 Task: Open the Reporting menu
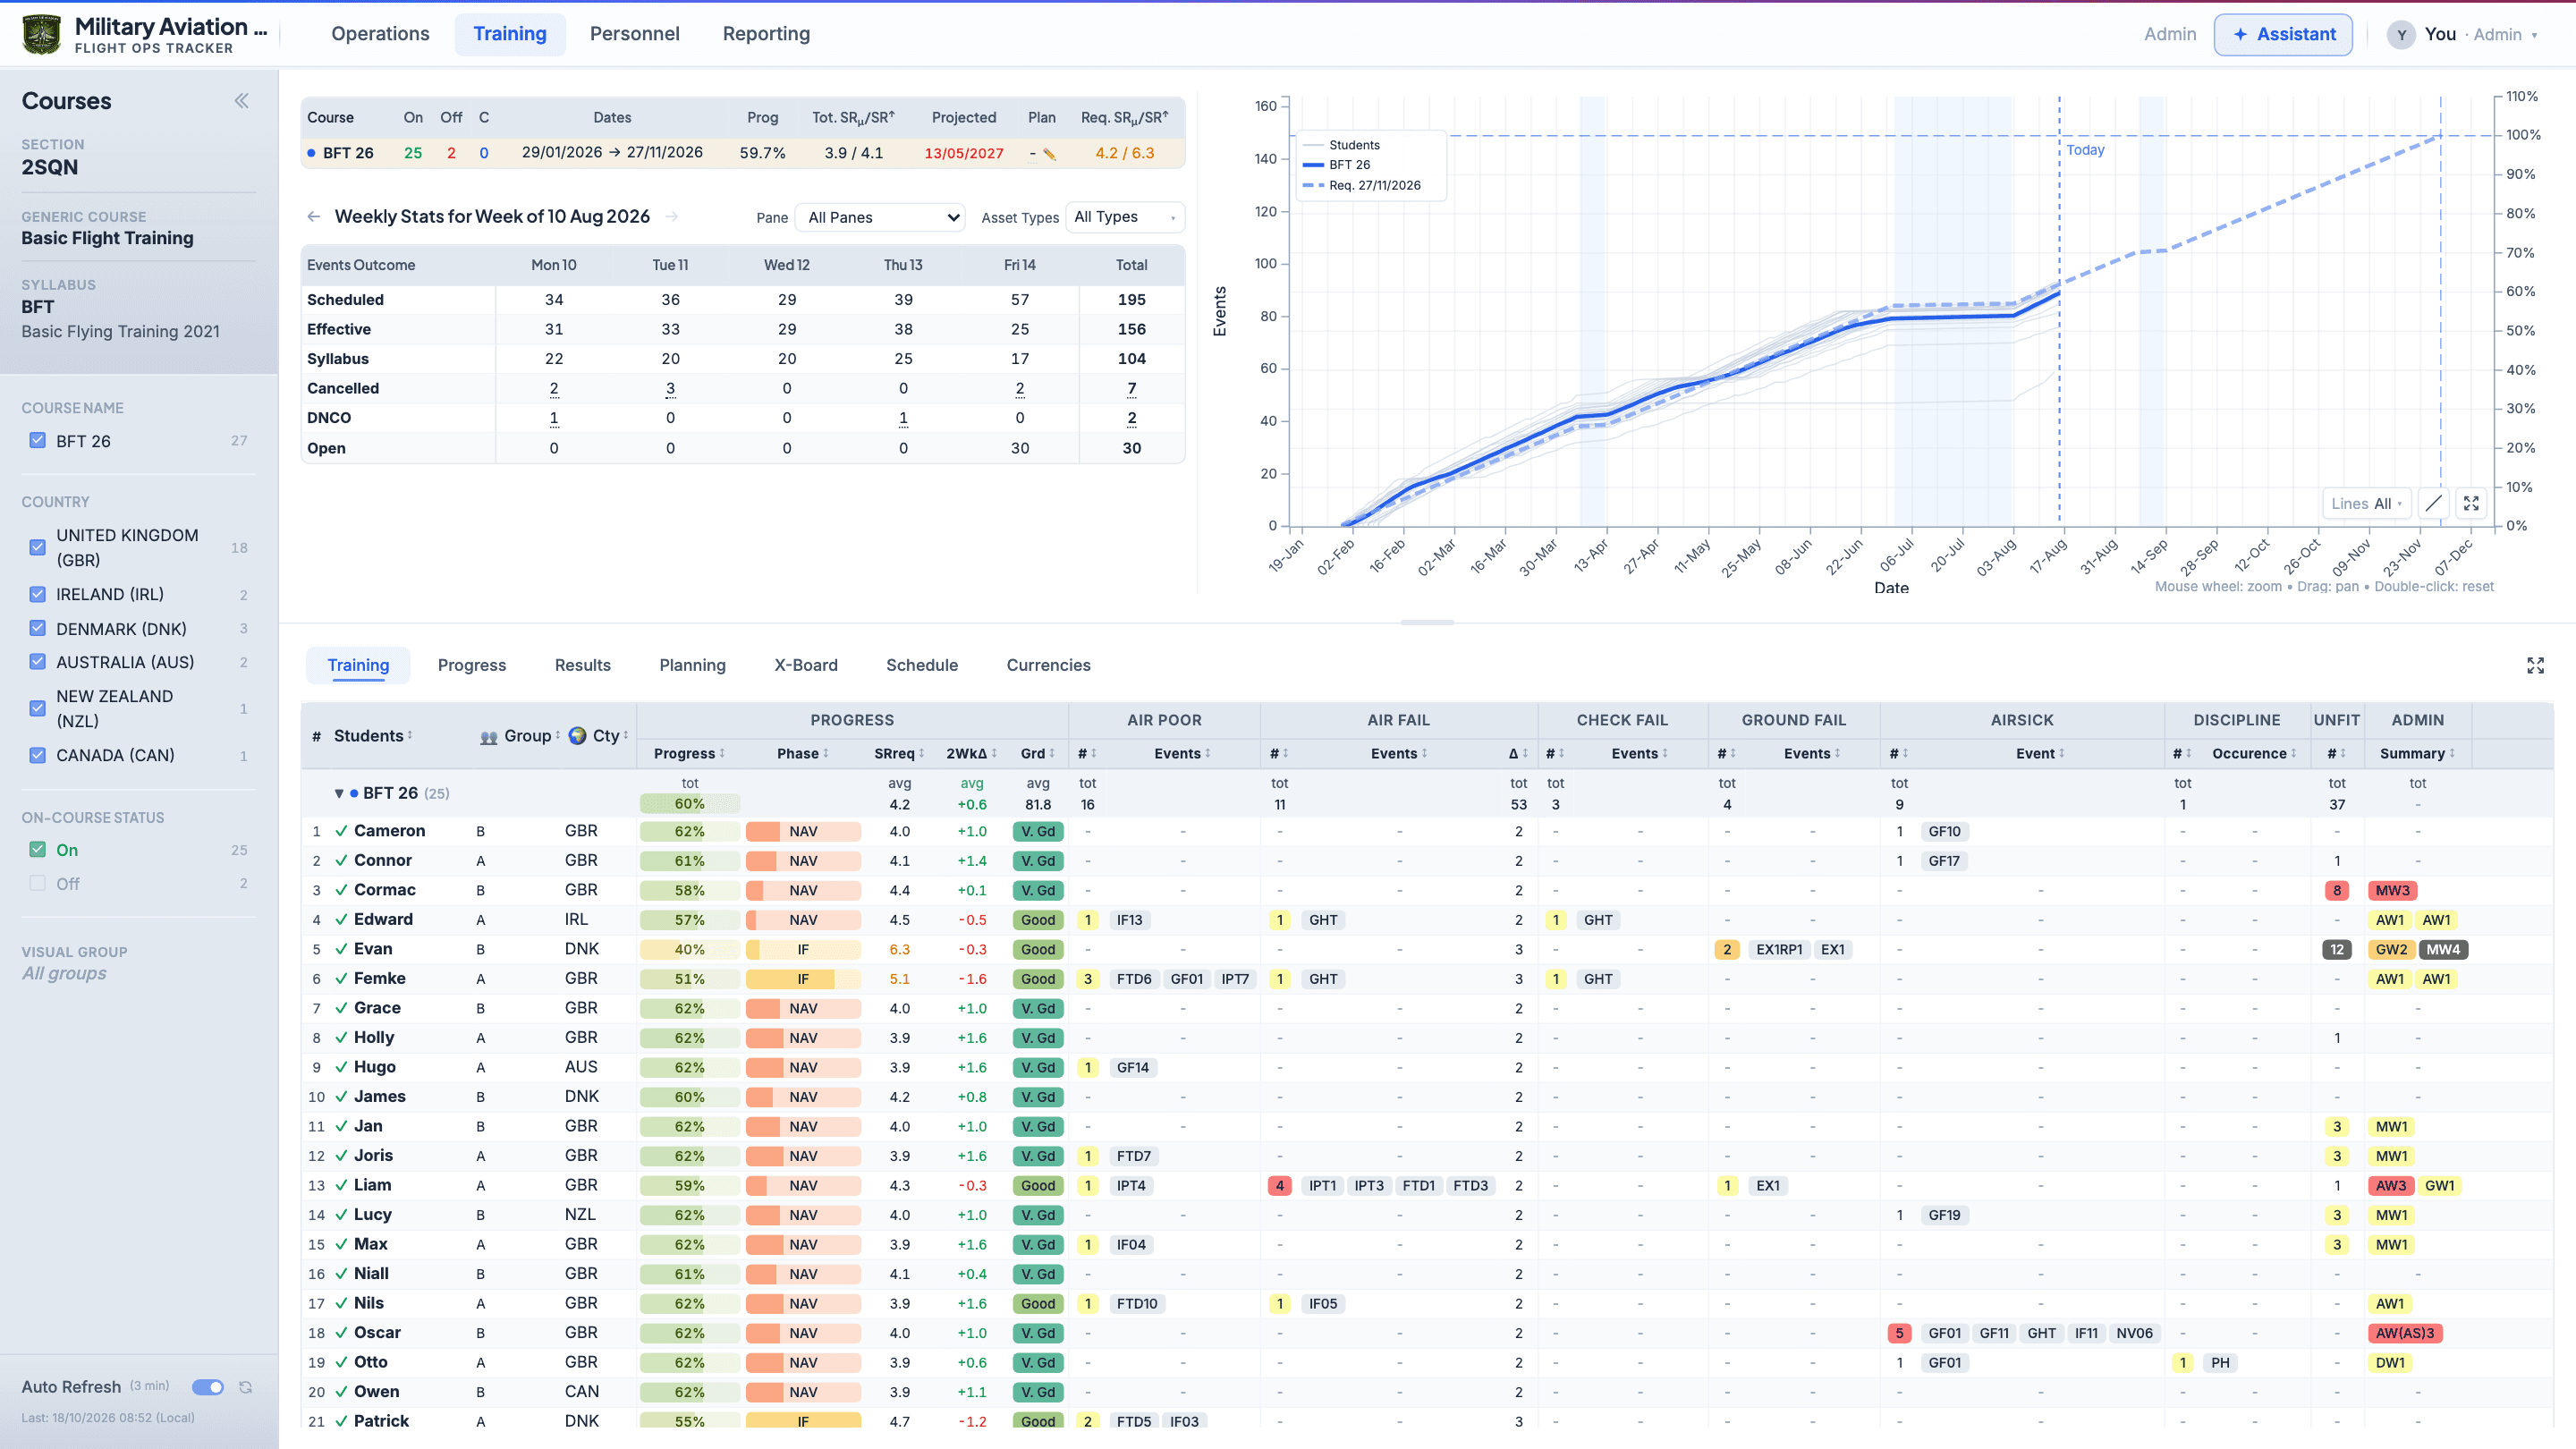[766, 34]
